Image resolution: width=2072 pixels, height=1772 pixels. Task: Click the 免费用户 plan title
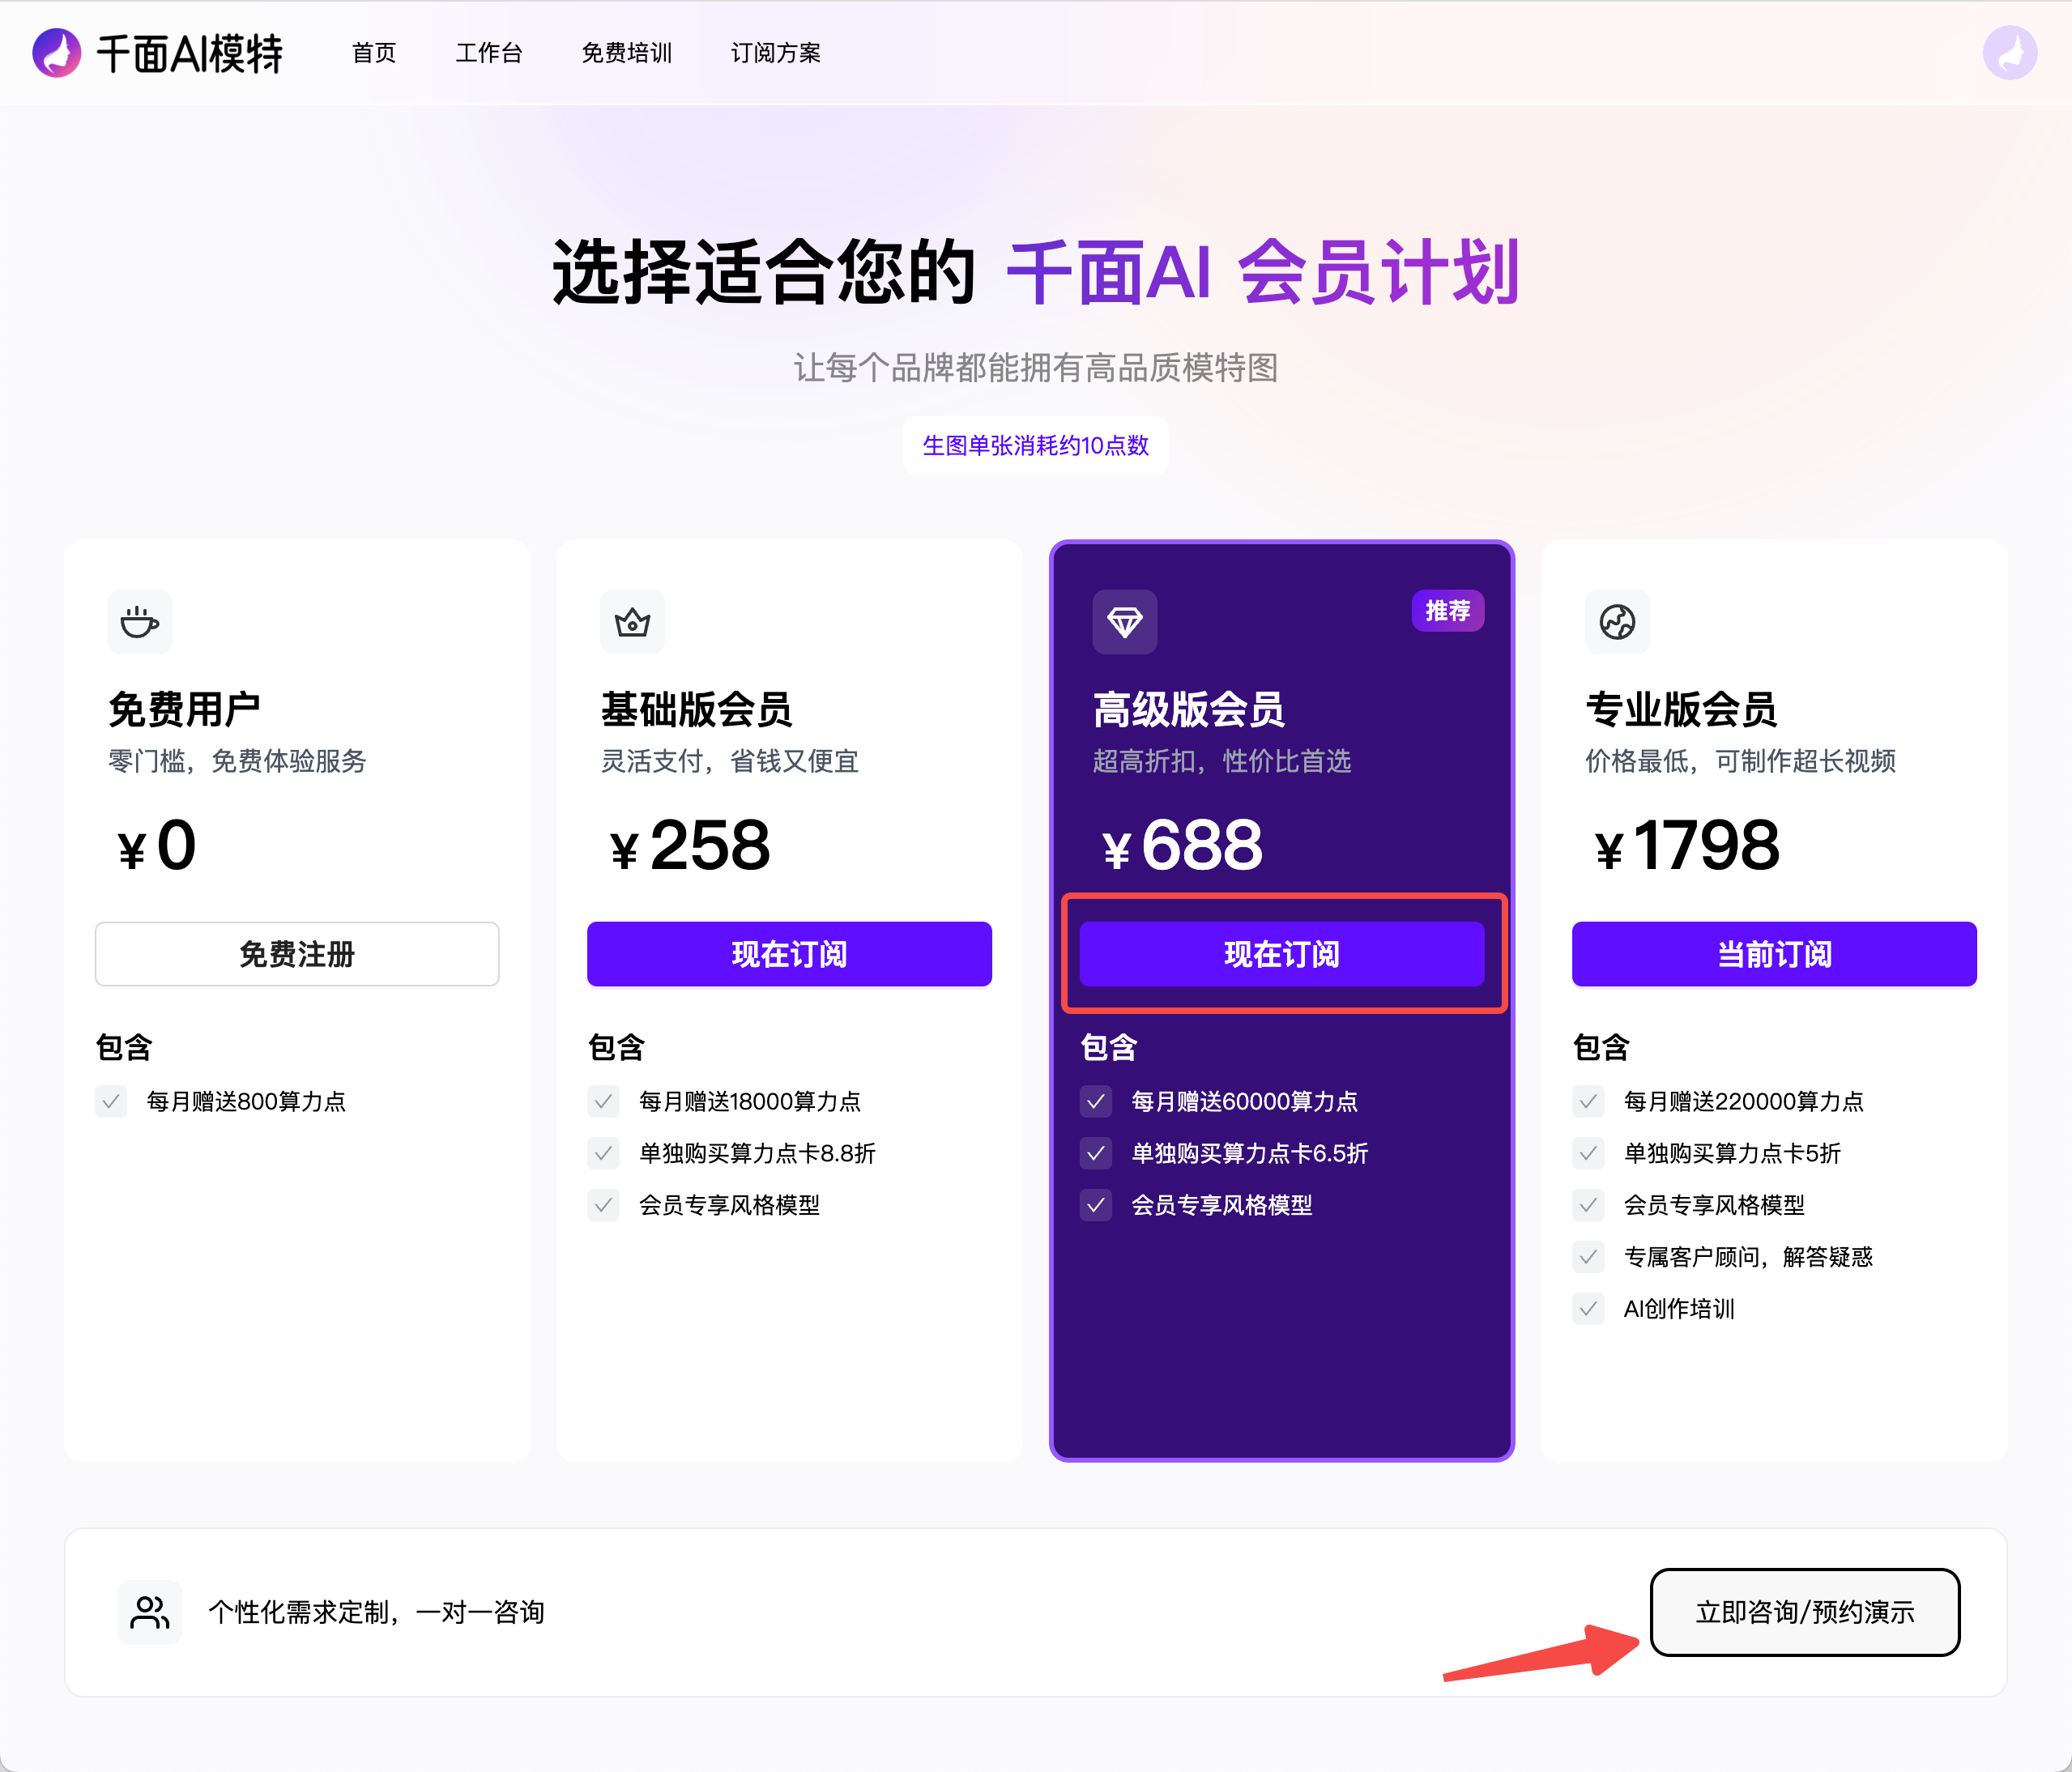coord(184,710)
